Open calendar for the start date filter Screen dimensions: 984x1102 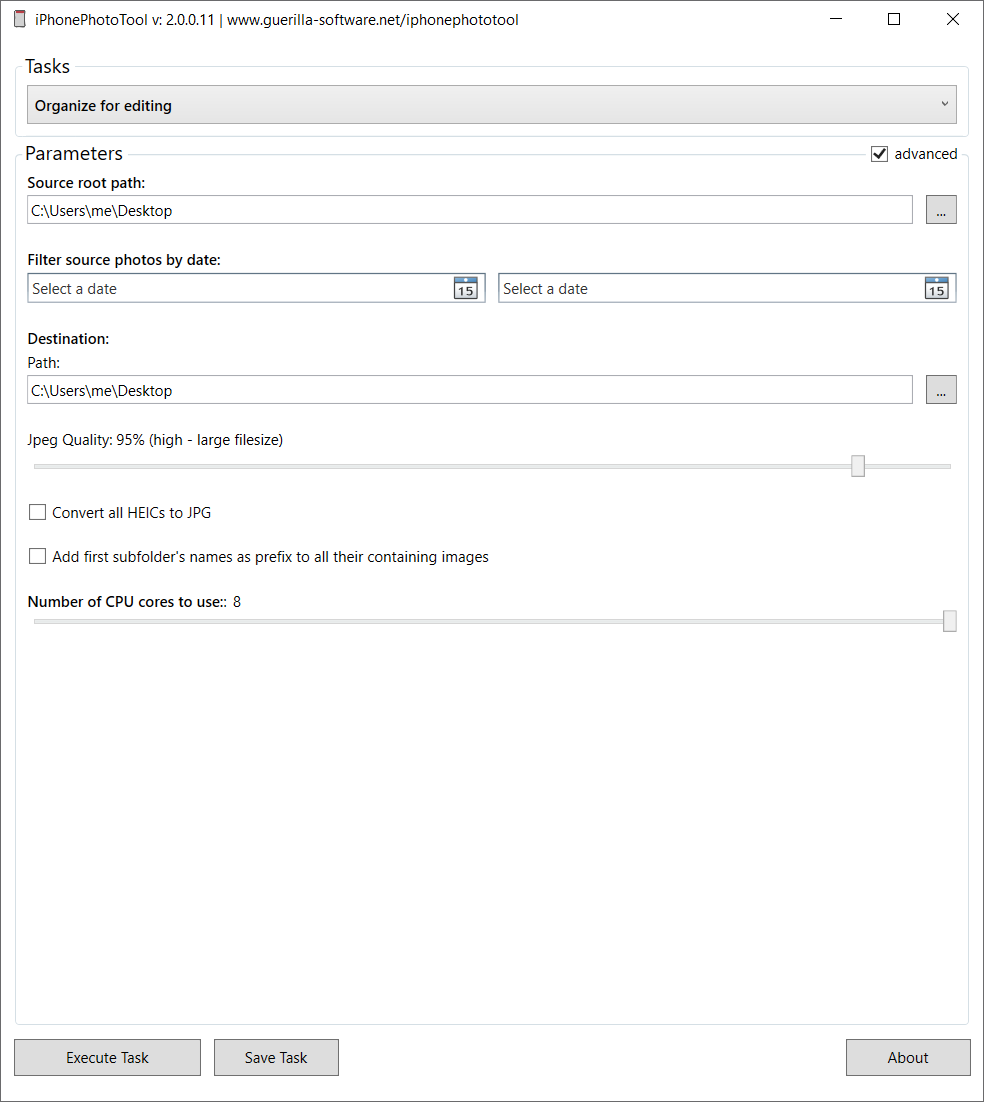pyautogui.click(x=466, y=288)
